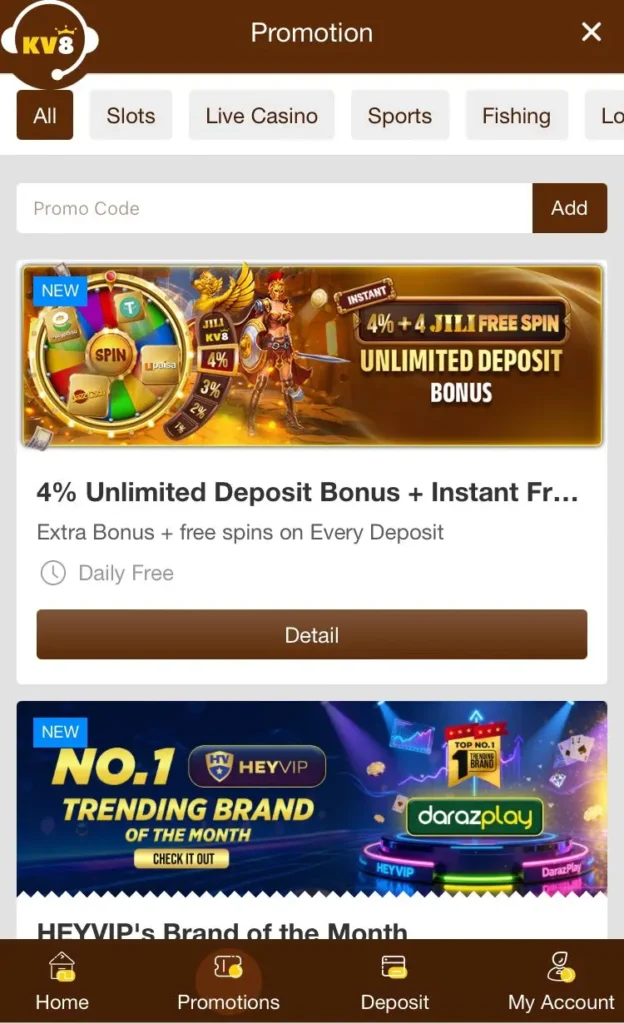
Task: Switch to the Slots tab
Action: point(131,116)
